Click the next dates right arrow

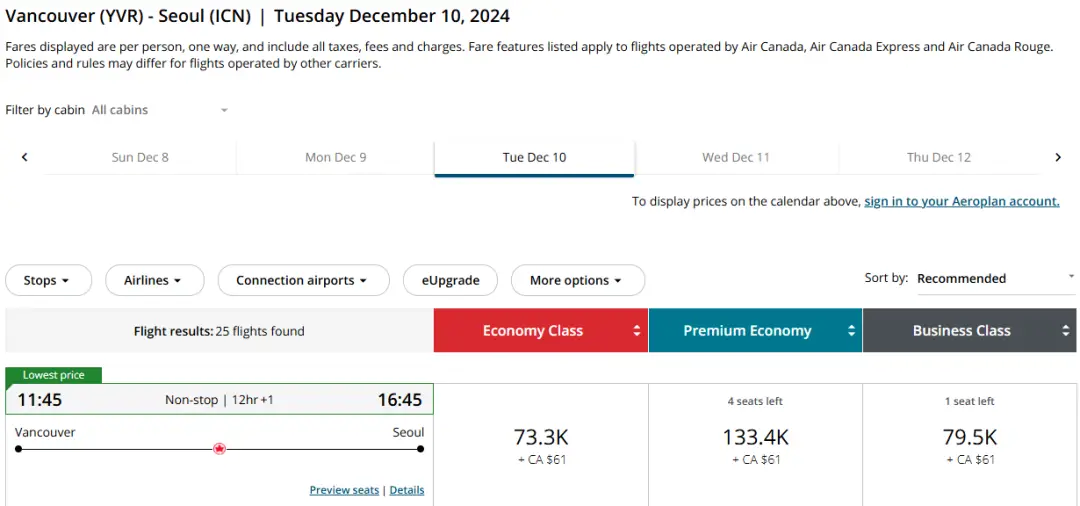pos(1058,157)
